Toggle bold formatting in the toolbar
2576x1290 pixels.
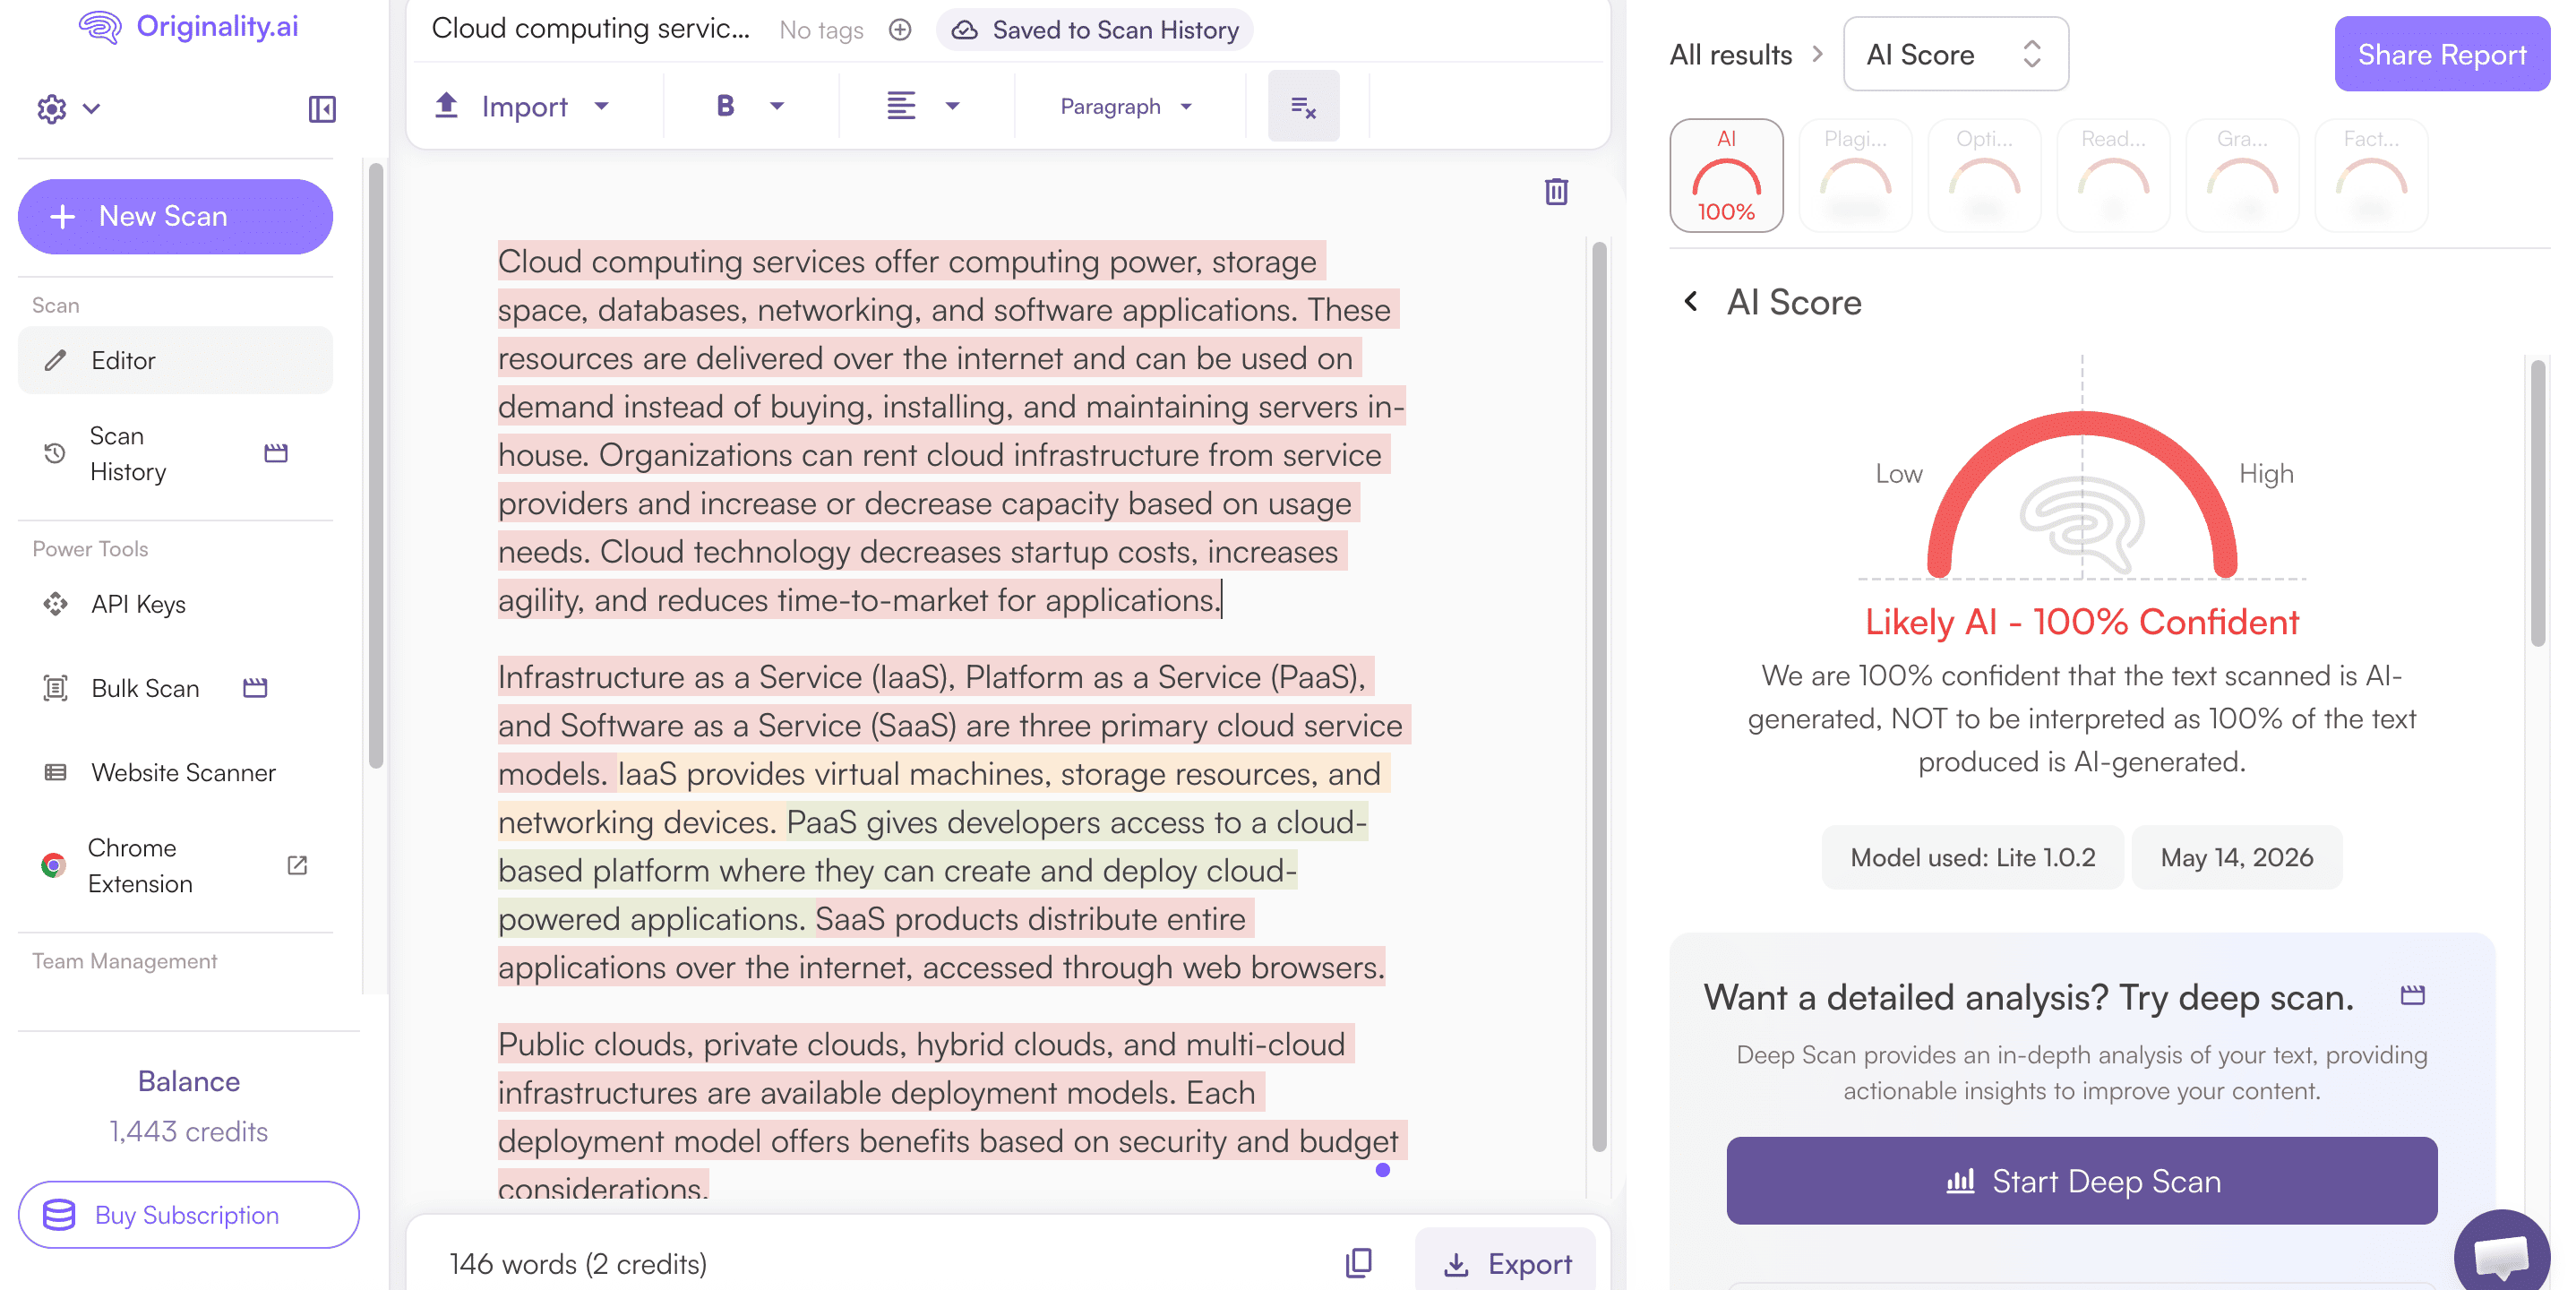(726, 106)
